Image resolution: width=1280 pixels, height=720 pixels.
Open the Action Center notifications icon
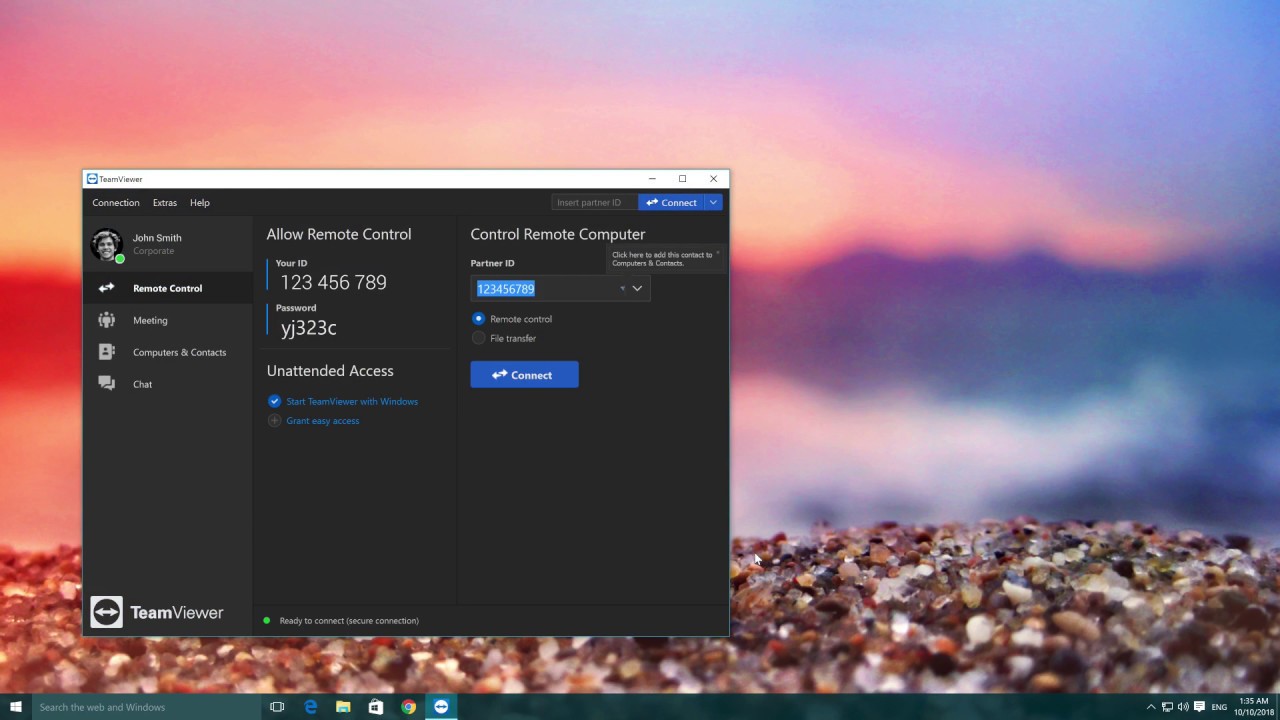(1200, 707)
